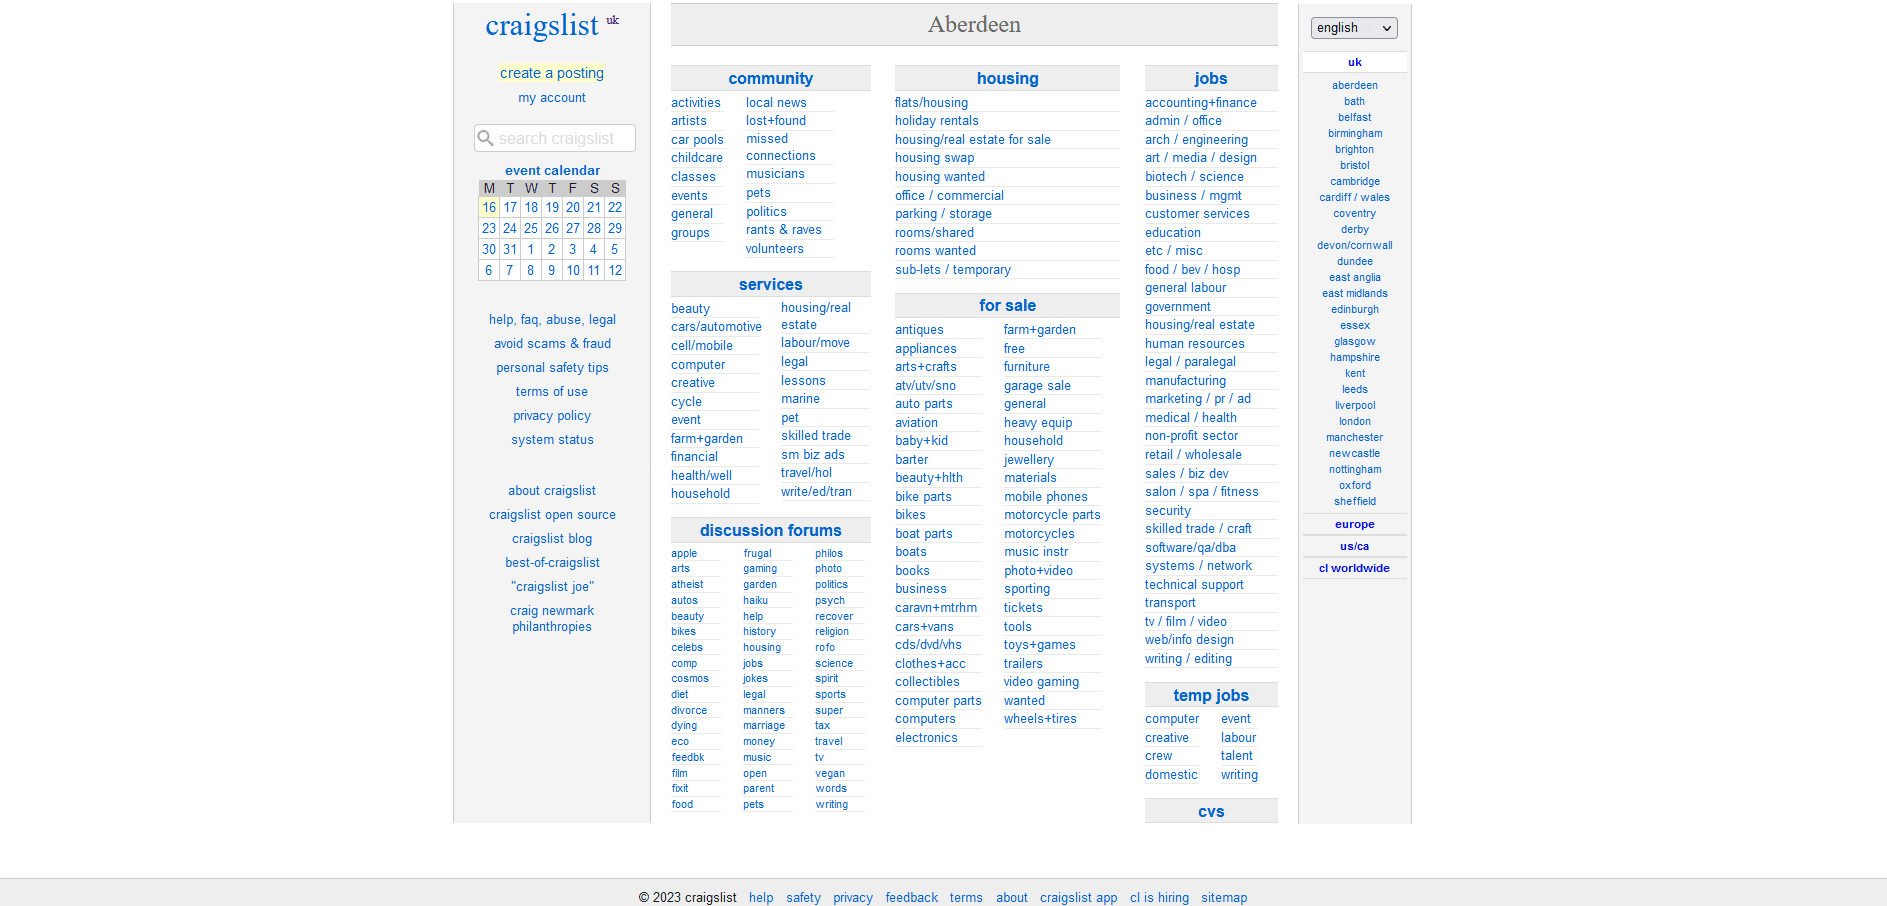This screenshot has width=1887, height=906.
Task: Switch to edinburgh site
Action: point(1354,310)
